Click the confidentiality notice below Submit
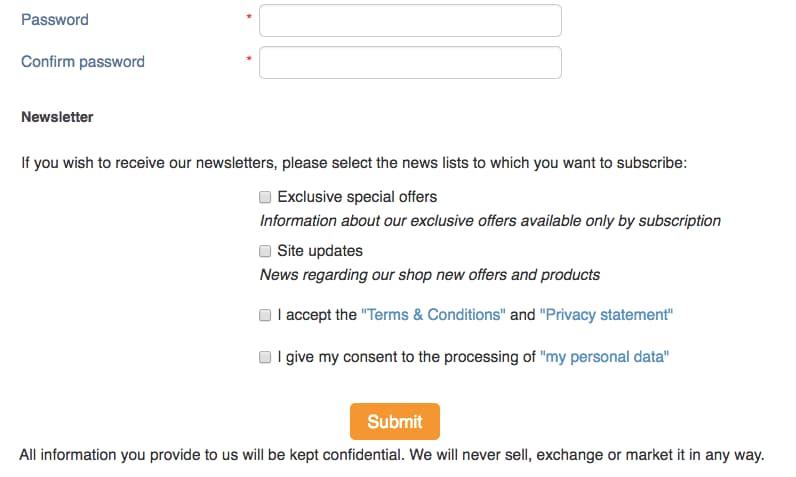 [x=392, y=456]
